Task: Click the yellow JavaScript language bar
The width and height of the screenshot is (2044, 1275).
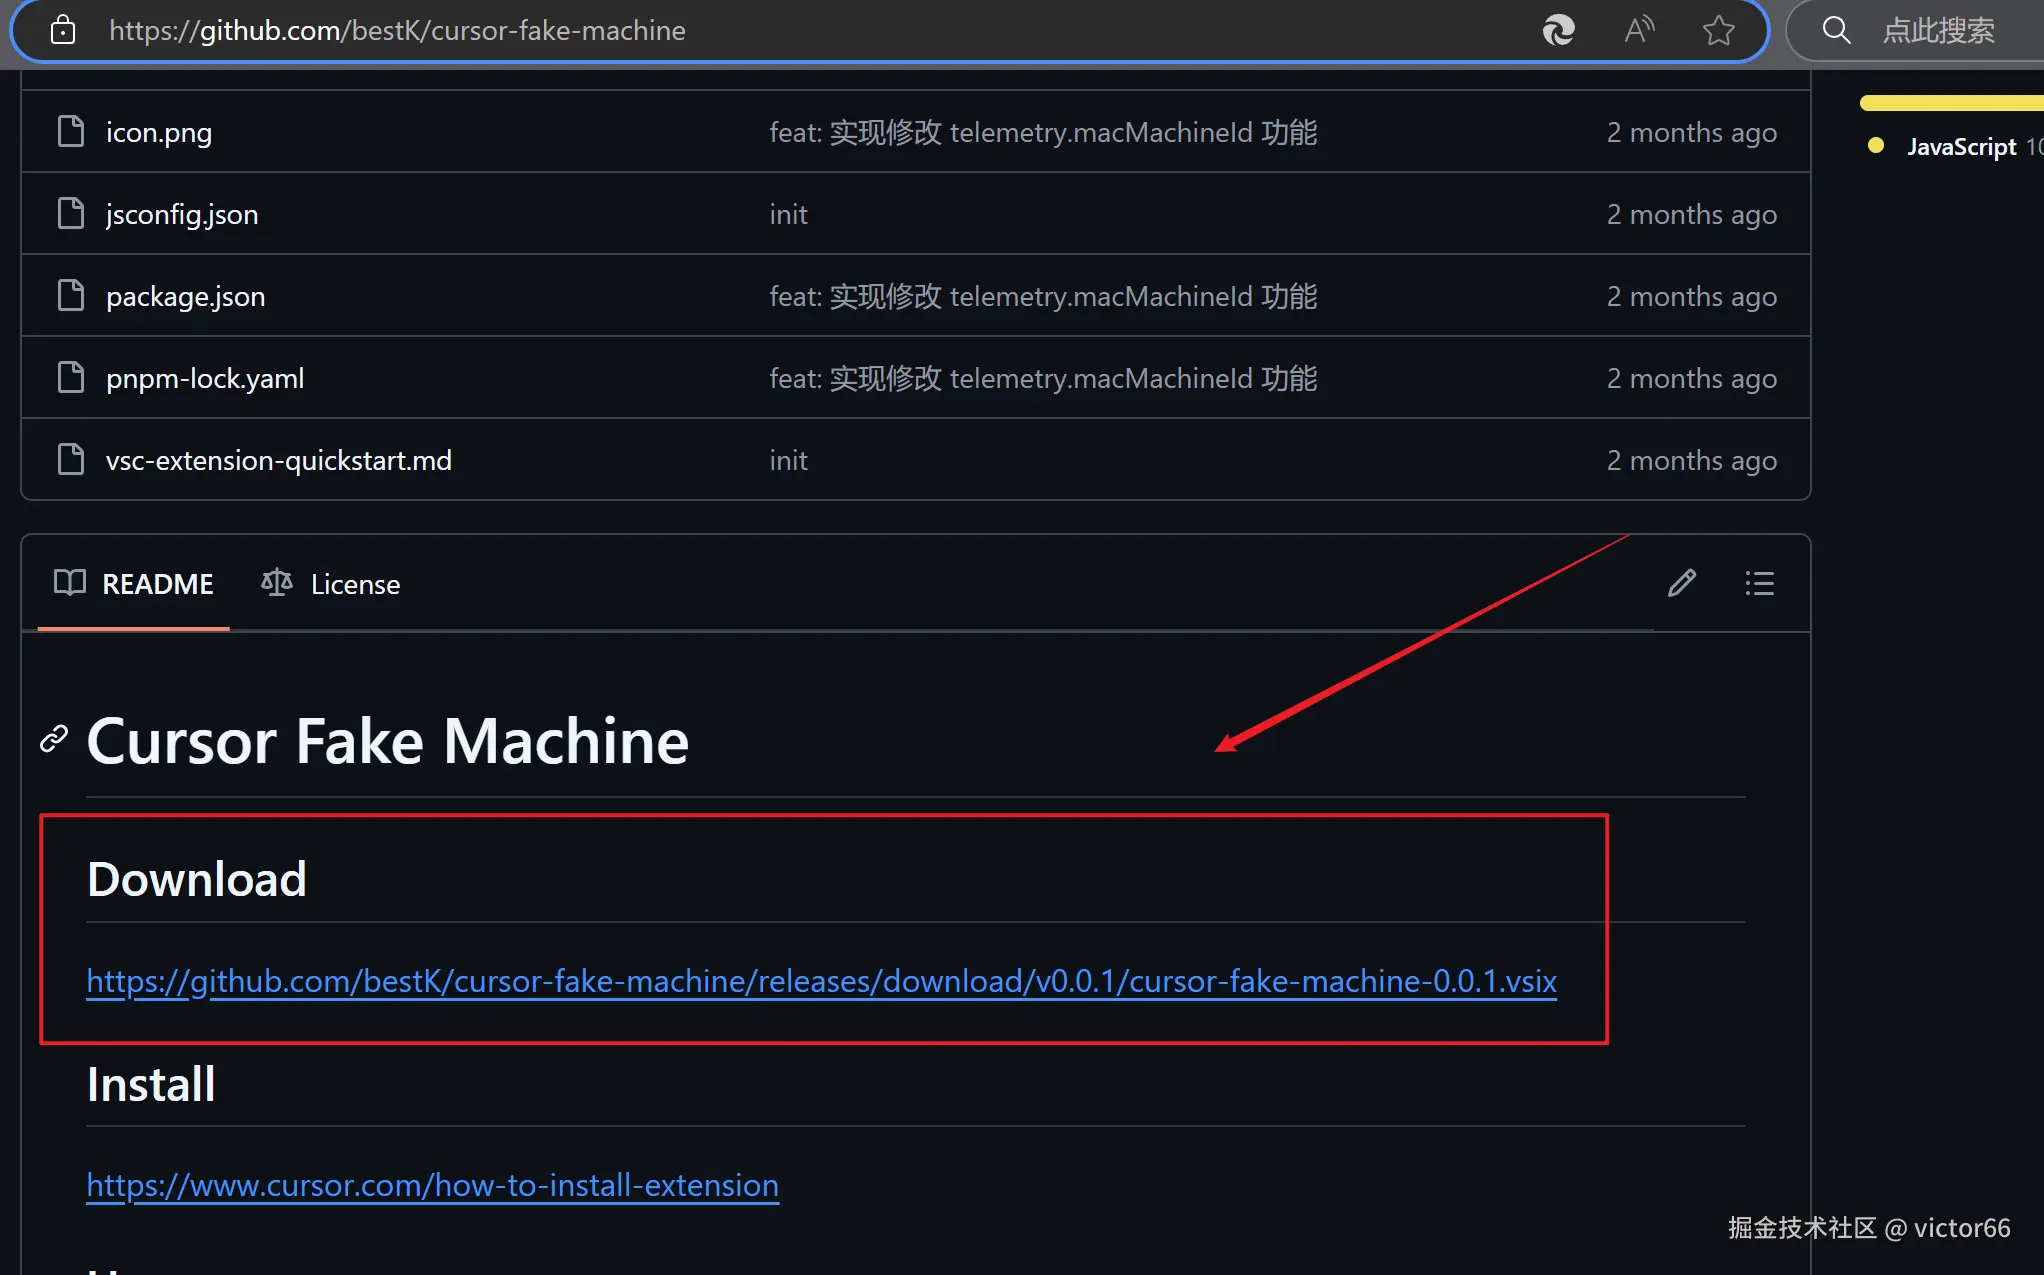Action: pyautogui.click(x=1950, y=103)
